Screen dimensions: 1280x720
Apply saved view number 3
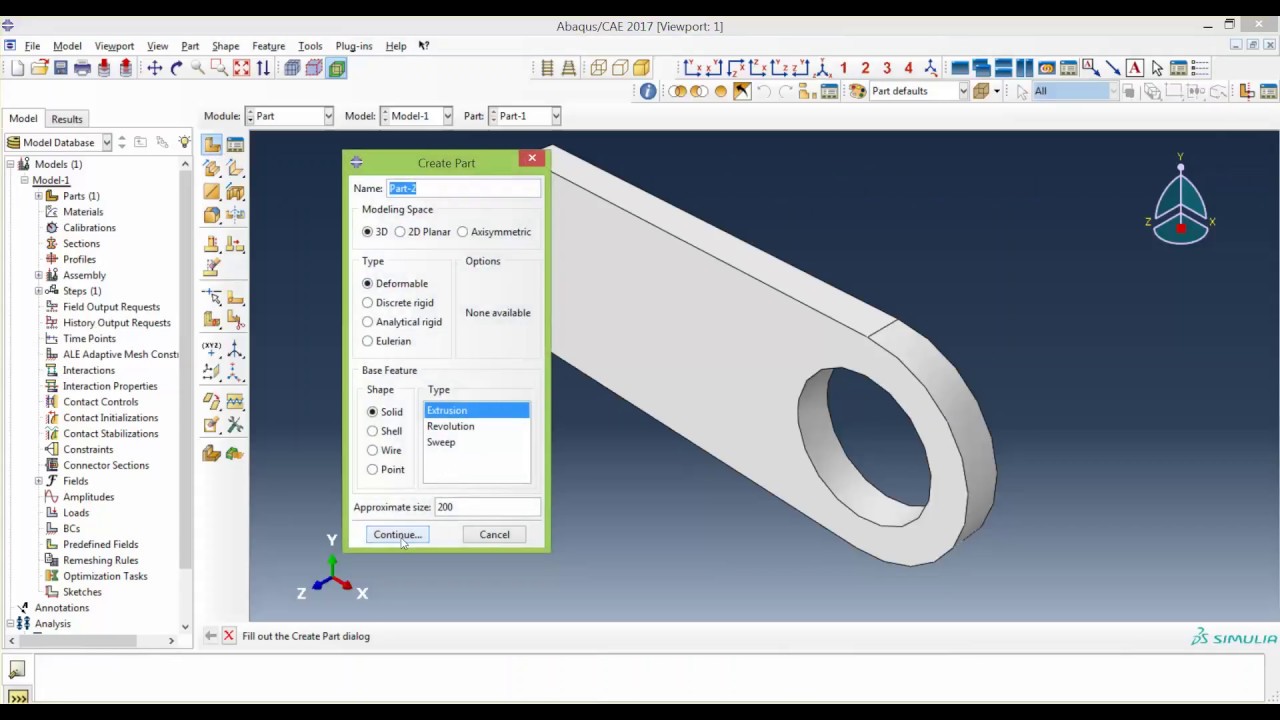coord(887,68)
